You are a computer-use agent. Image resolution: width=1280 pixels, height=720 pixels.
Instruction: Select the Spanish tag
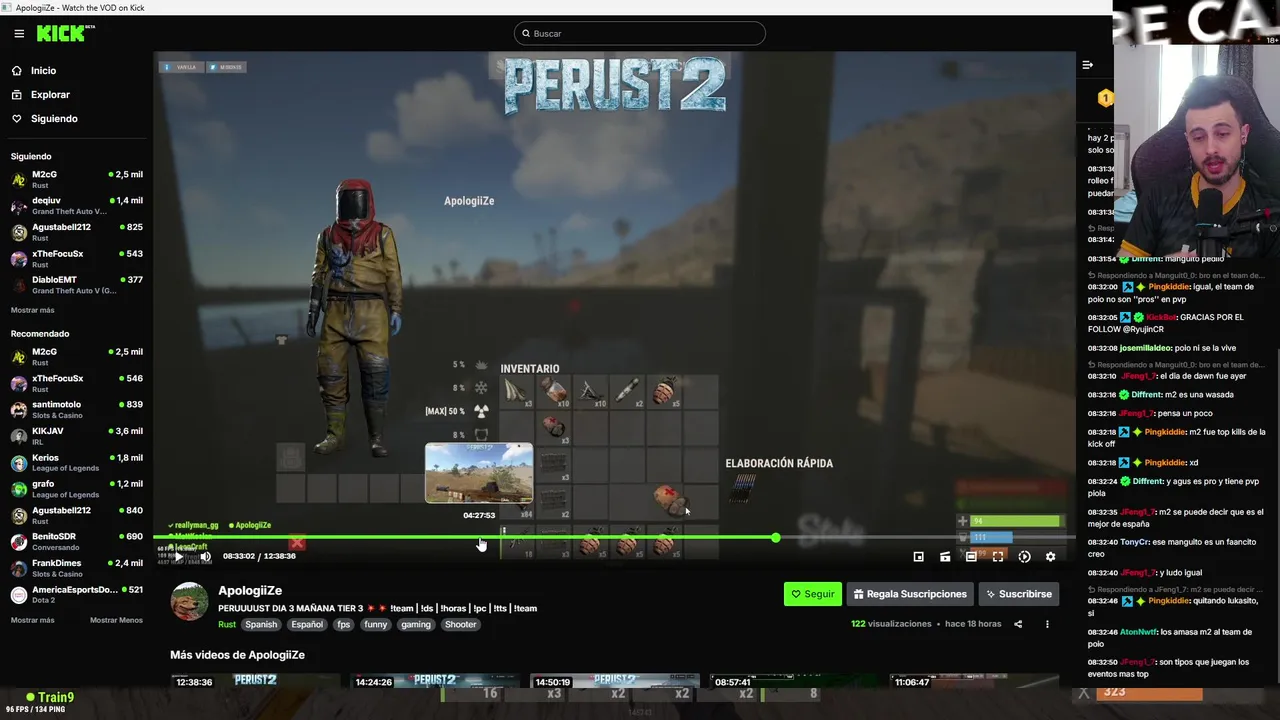click(261, 624)
